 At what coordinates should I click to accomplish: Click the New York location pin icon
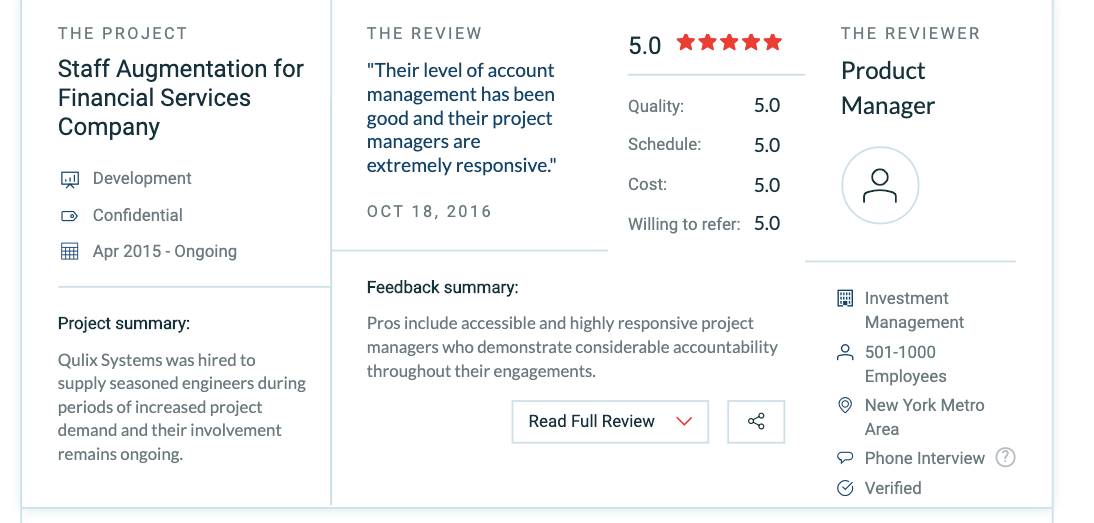click(x=845, y=405)
